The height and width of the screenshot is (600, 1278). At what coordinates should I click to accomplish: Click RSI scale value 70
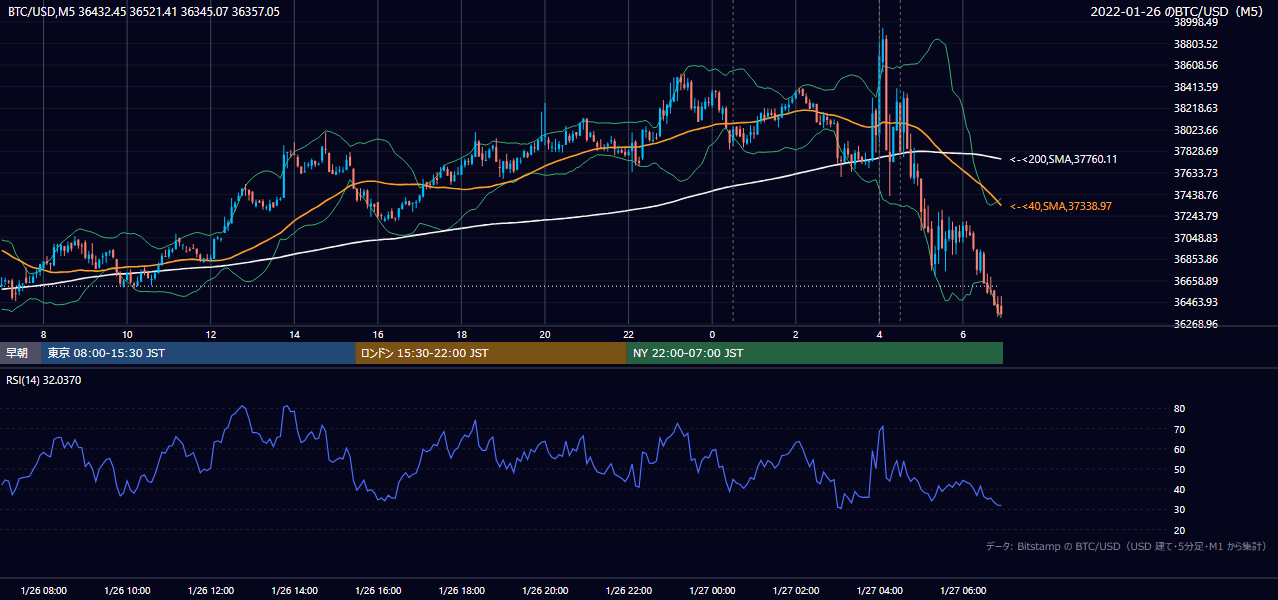pos(1180,429)
